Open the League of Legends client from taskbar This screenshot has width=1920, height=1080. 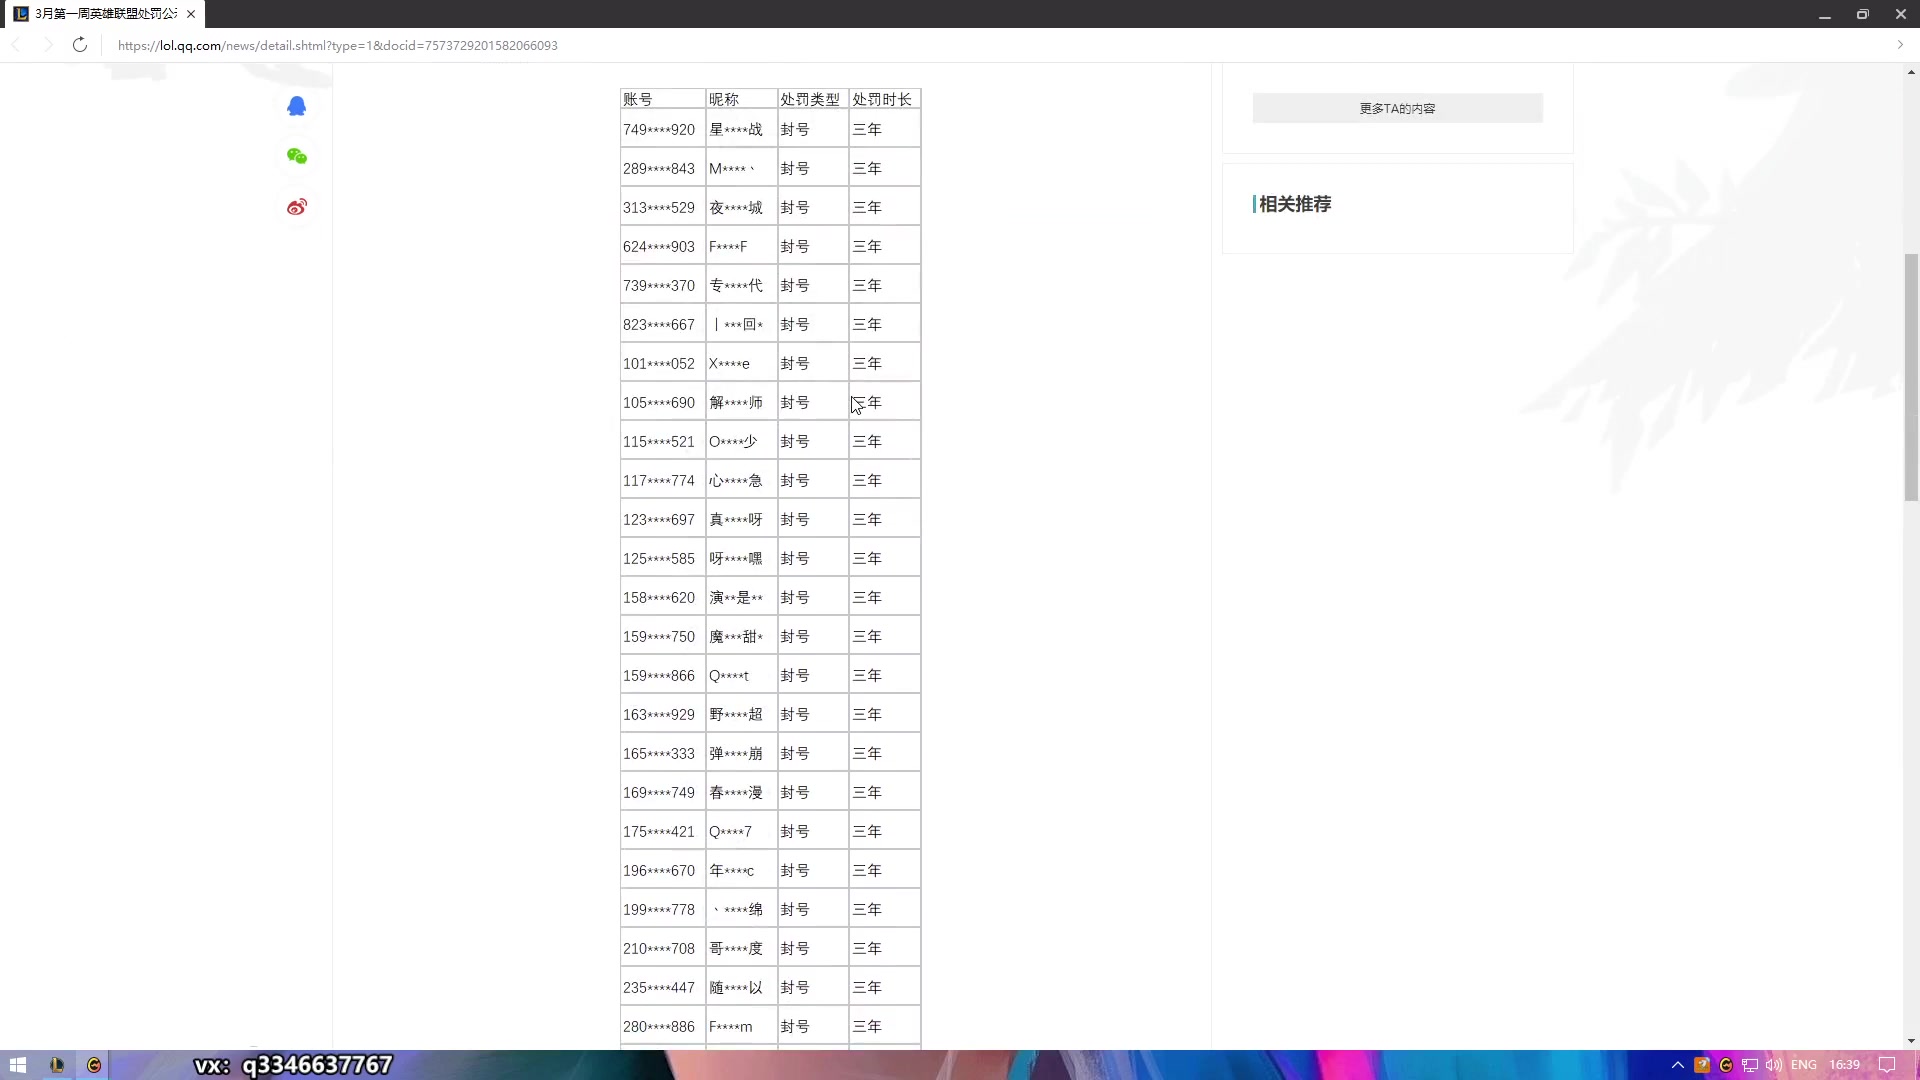tap(56, 1064)
